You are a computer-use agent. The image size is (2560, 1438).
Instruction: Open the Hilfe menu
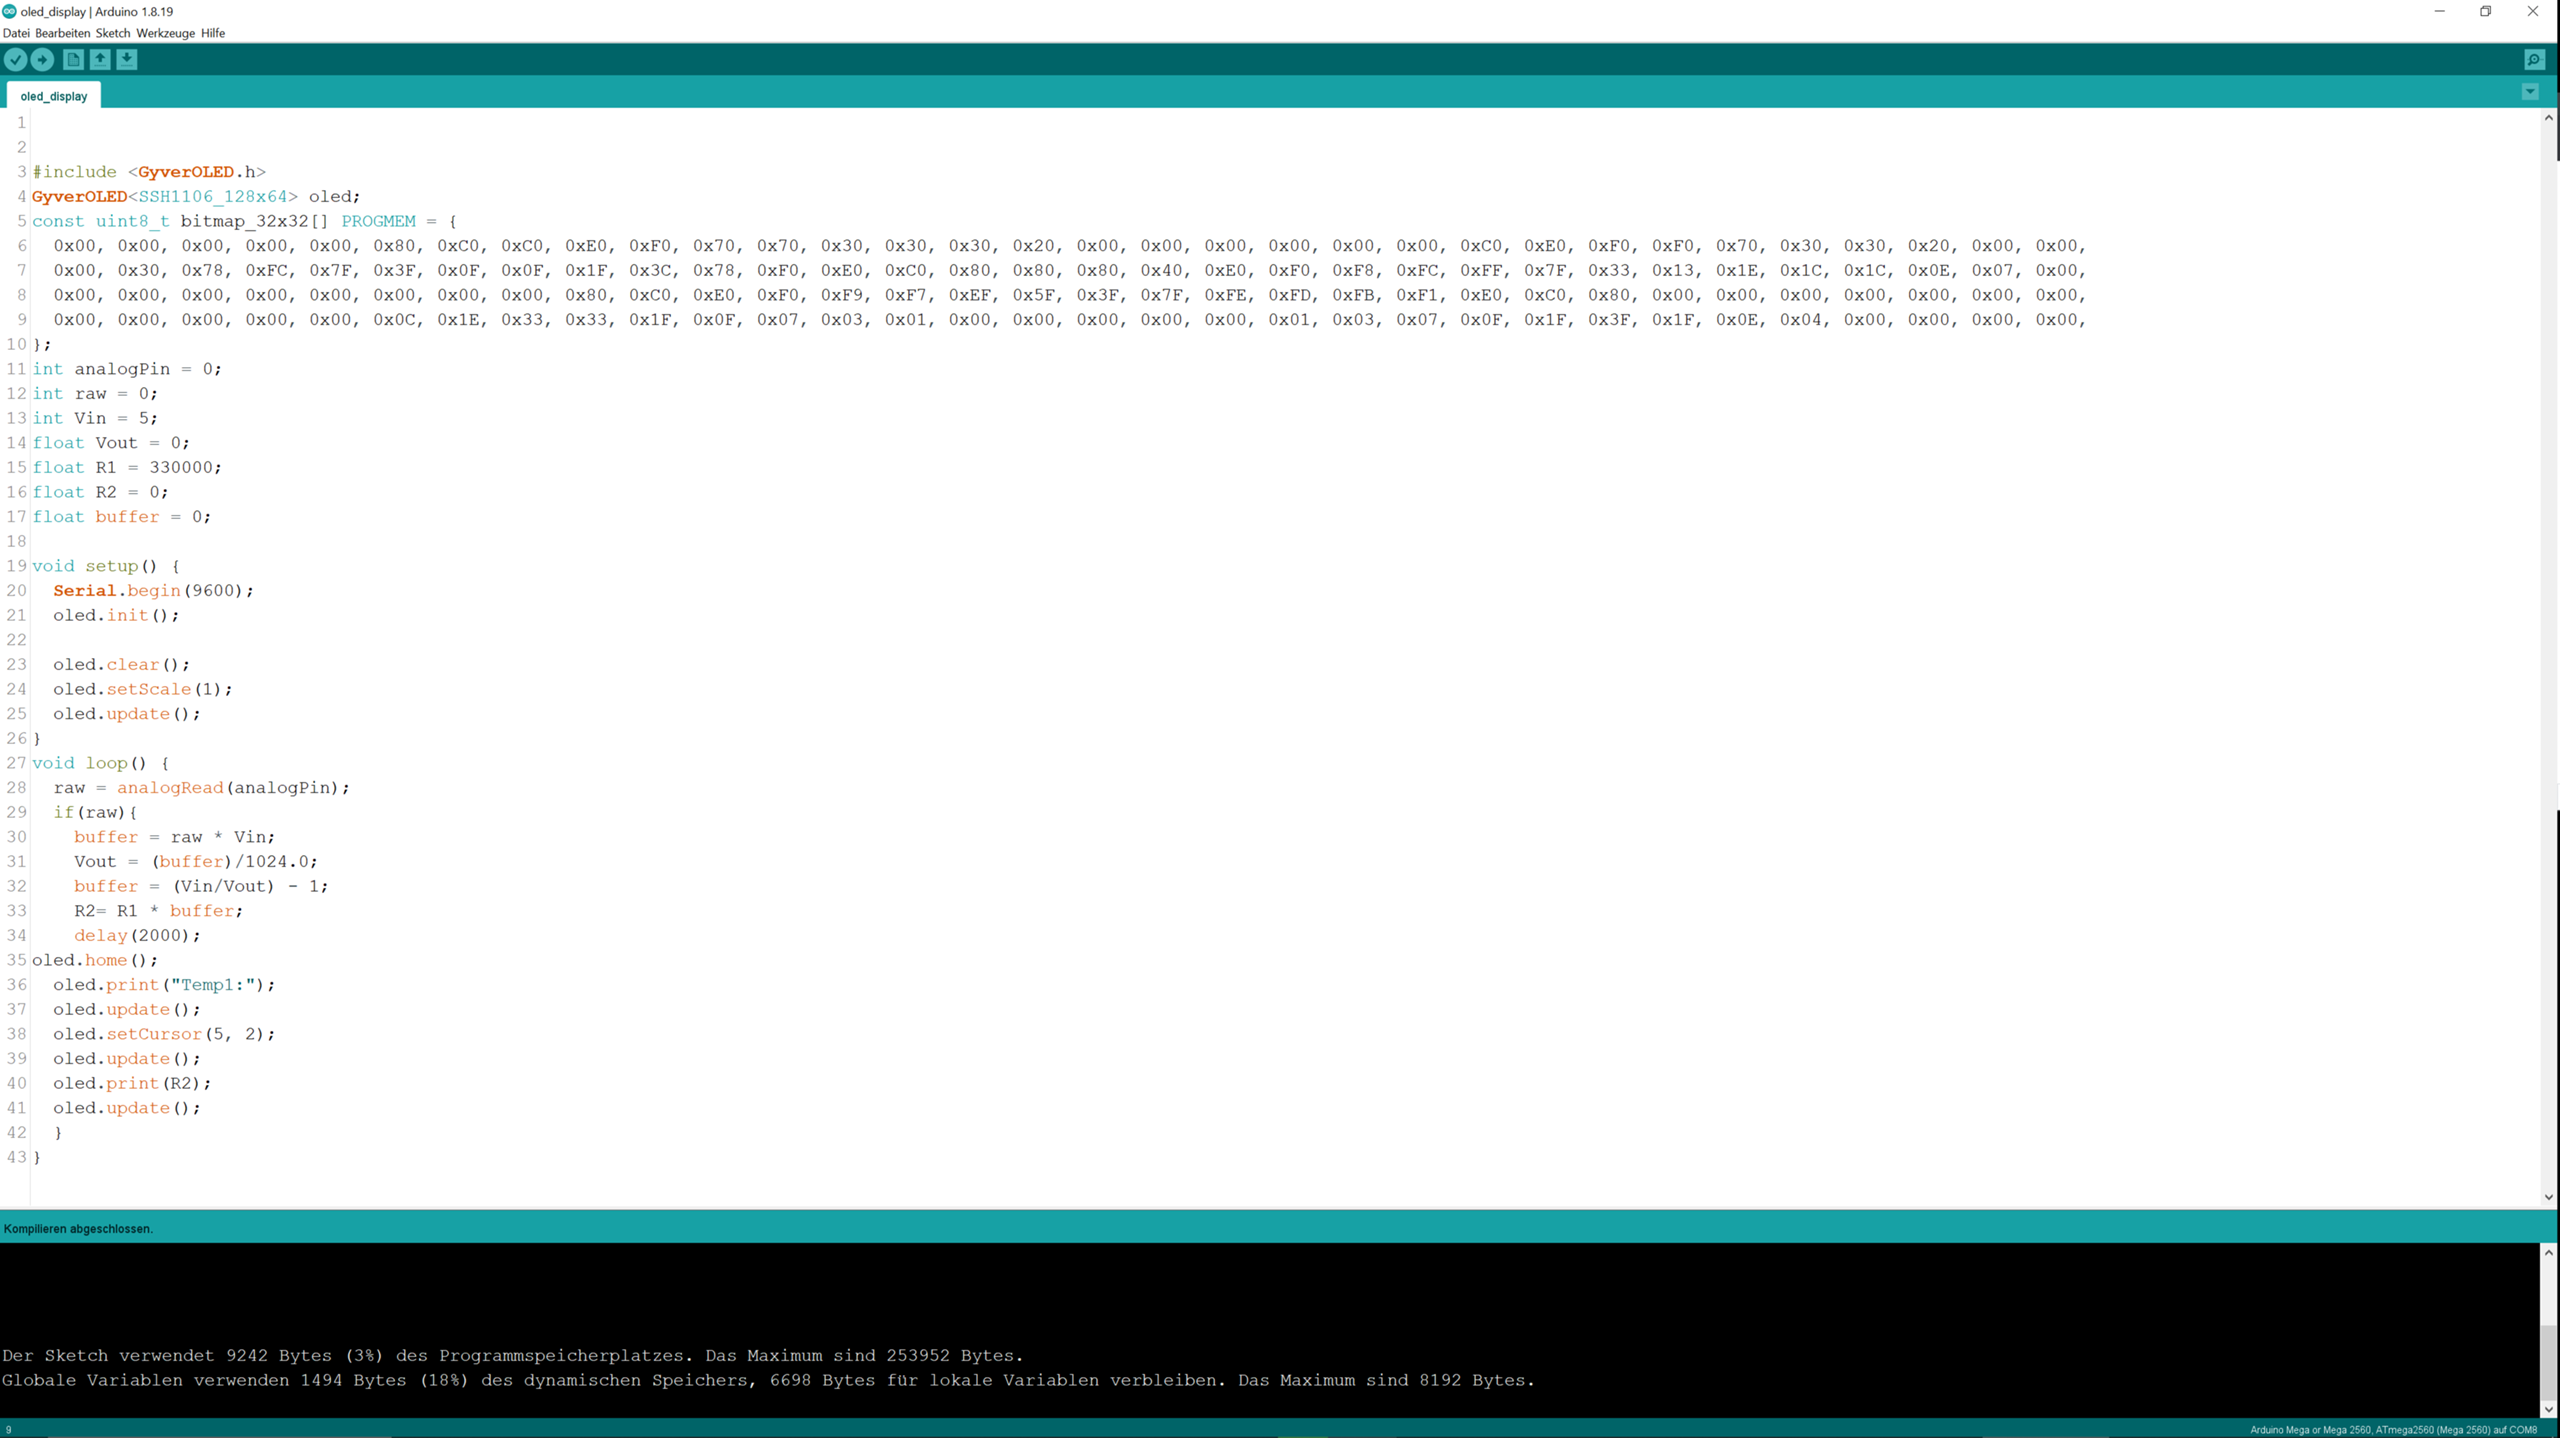pos(213,33)
